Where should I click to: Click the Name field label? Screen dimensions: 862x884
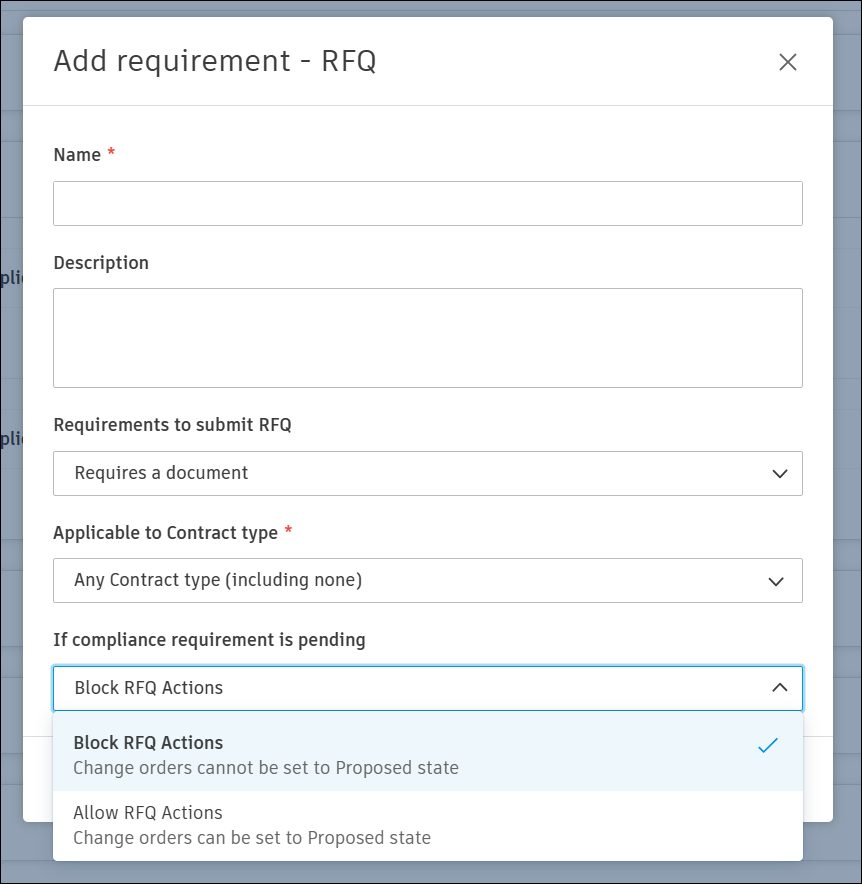77,155
